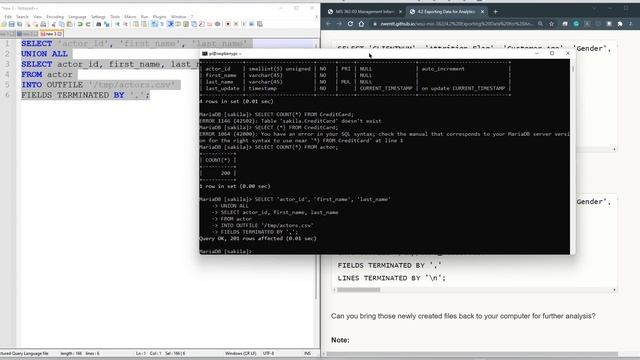The image size is (640, 360).
Task: Click the 'UNION ALL' line in editor
Action: pos(44,54)
